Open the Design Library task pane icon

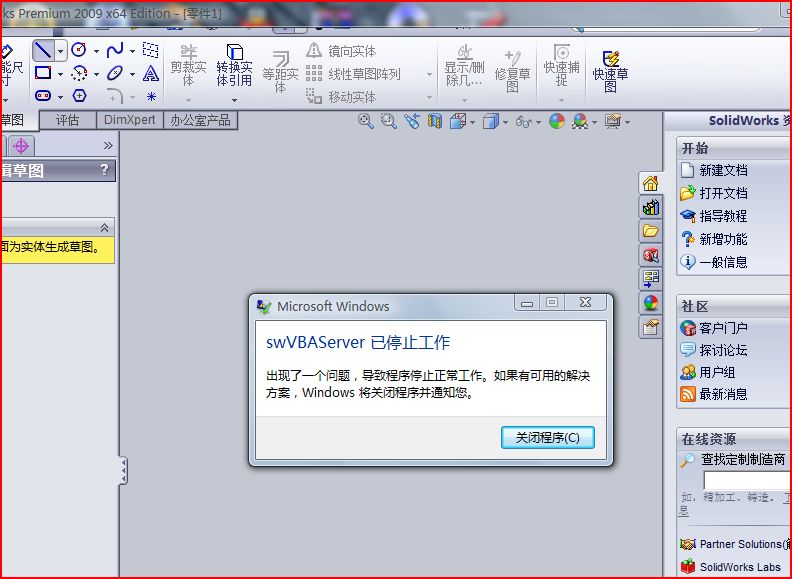[651, 207]
